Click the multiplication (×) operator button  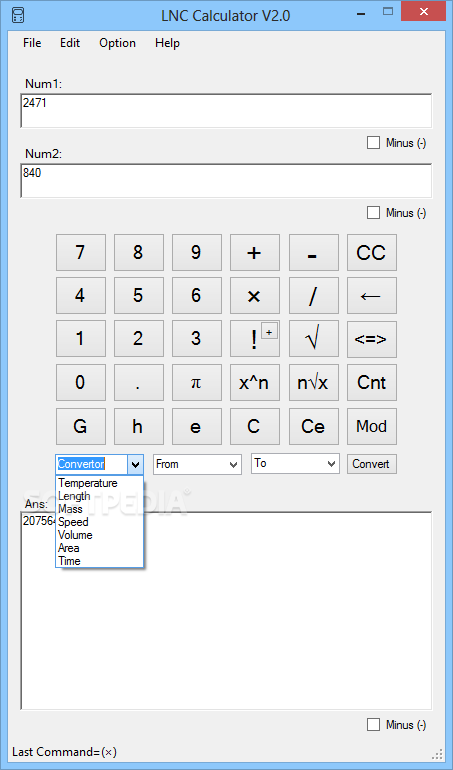(255, 296)
